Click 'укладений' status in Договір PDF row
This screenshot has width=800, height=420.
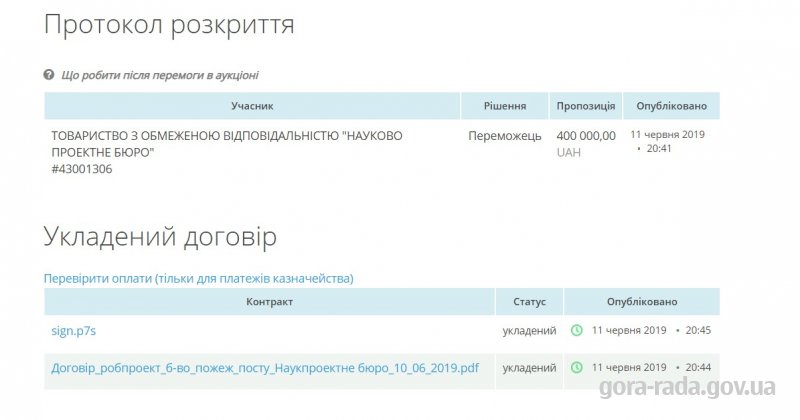pos(529,368)
